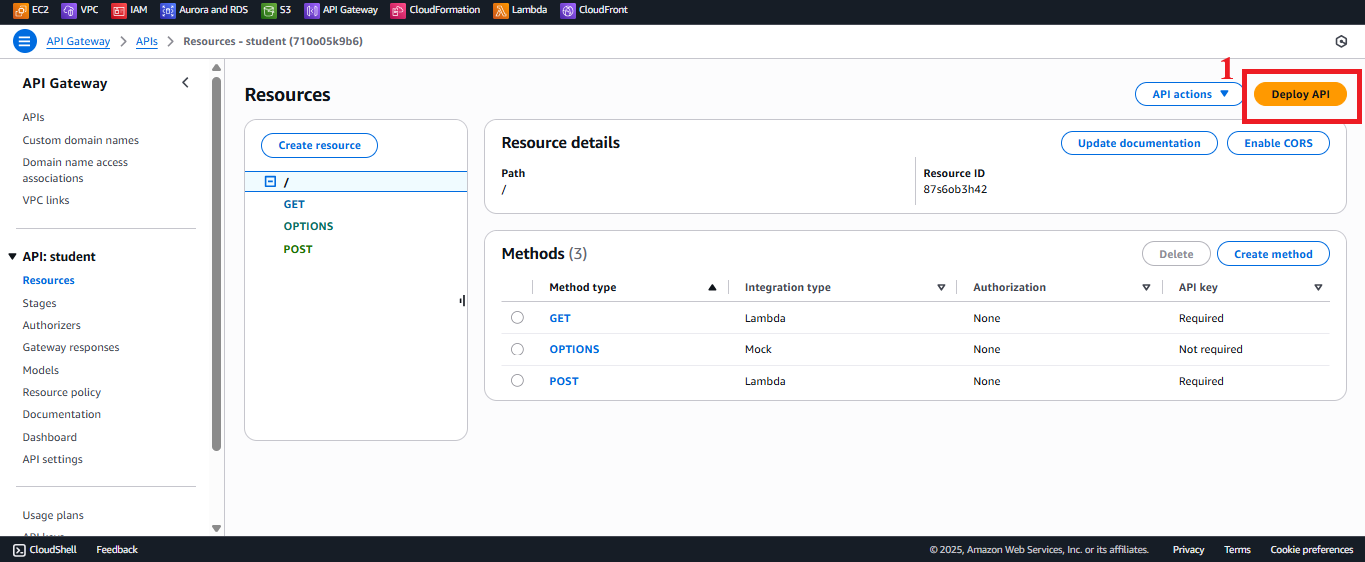
Task: Open VPC links in sidebar
Action: point(46,200)
